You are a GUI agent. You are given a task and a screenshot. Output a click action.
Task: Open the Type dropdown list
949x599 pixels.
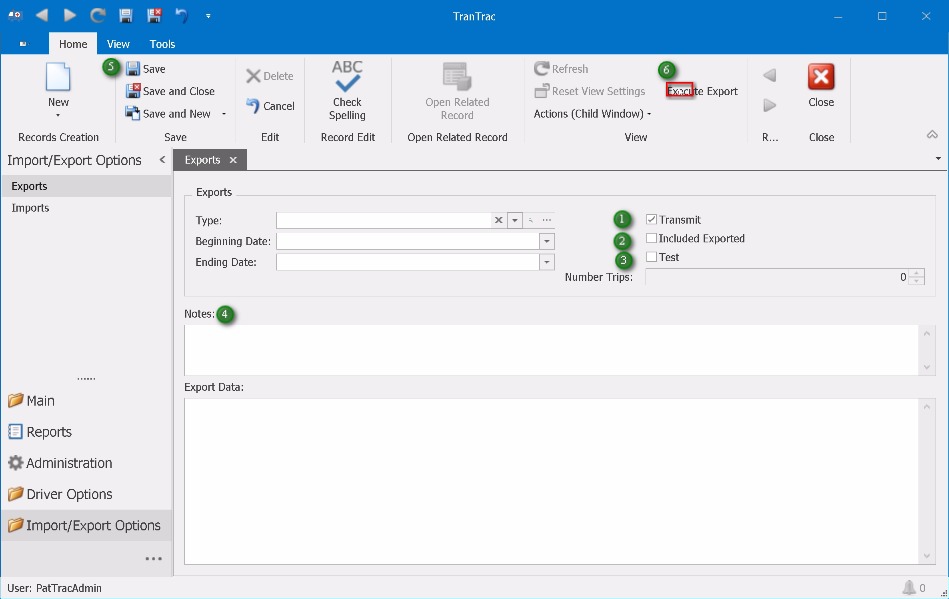coord(514,220)
